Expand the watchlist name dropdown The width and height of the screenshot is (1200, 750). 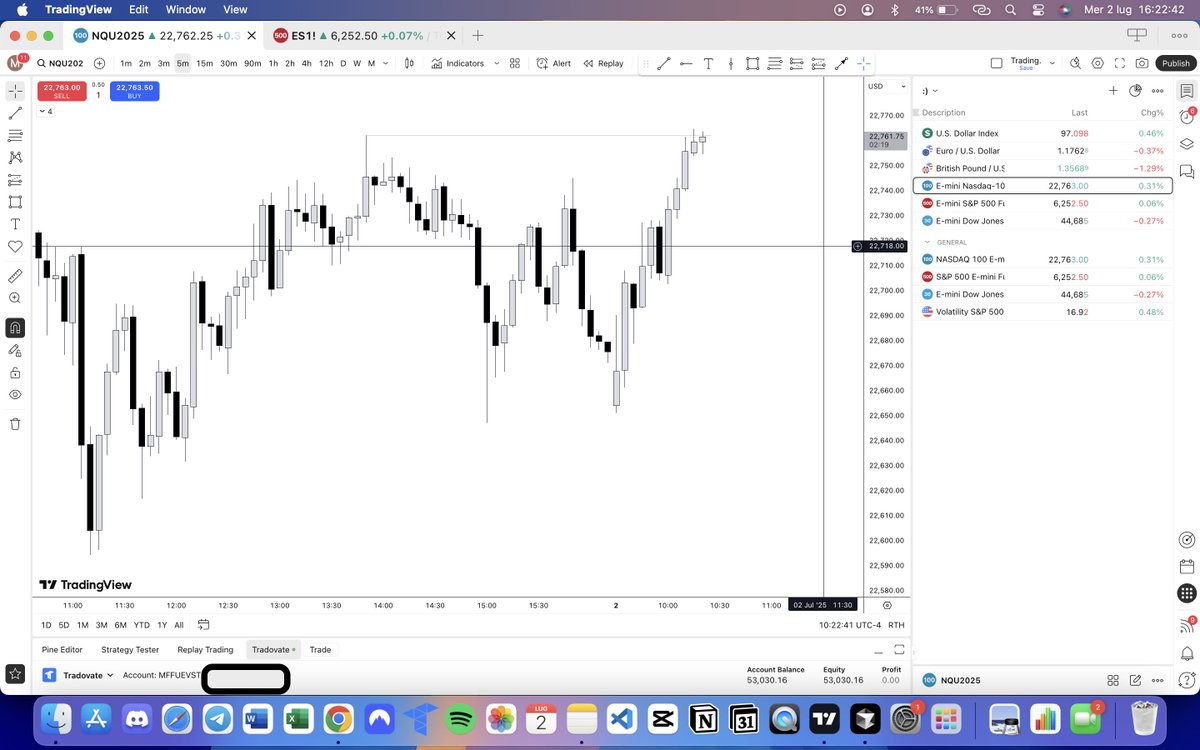click(x=930, y=90)
